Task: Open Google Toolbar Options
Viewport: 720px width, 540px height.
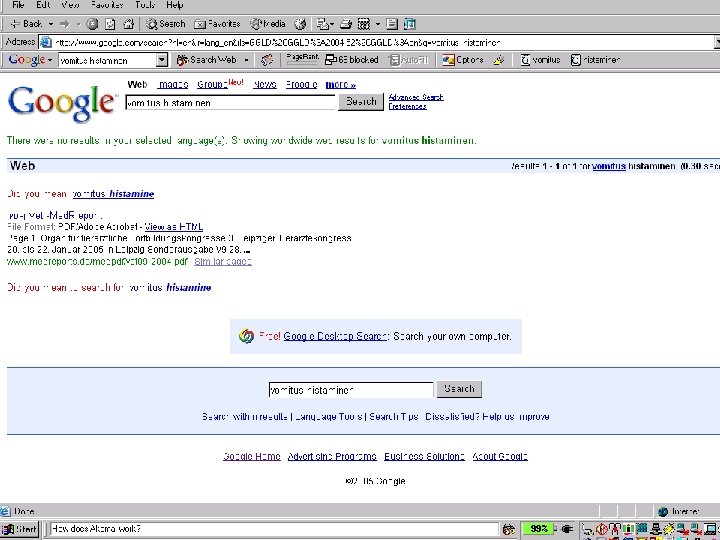Action: [463, 60]
